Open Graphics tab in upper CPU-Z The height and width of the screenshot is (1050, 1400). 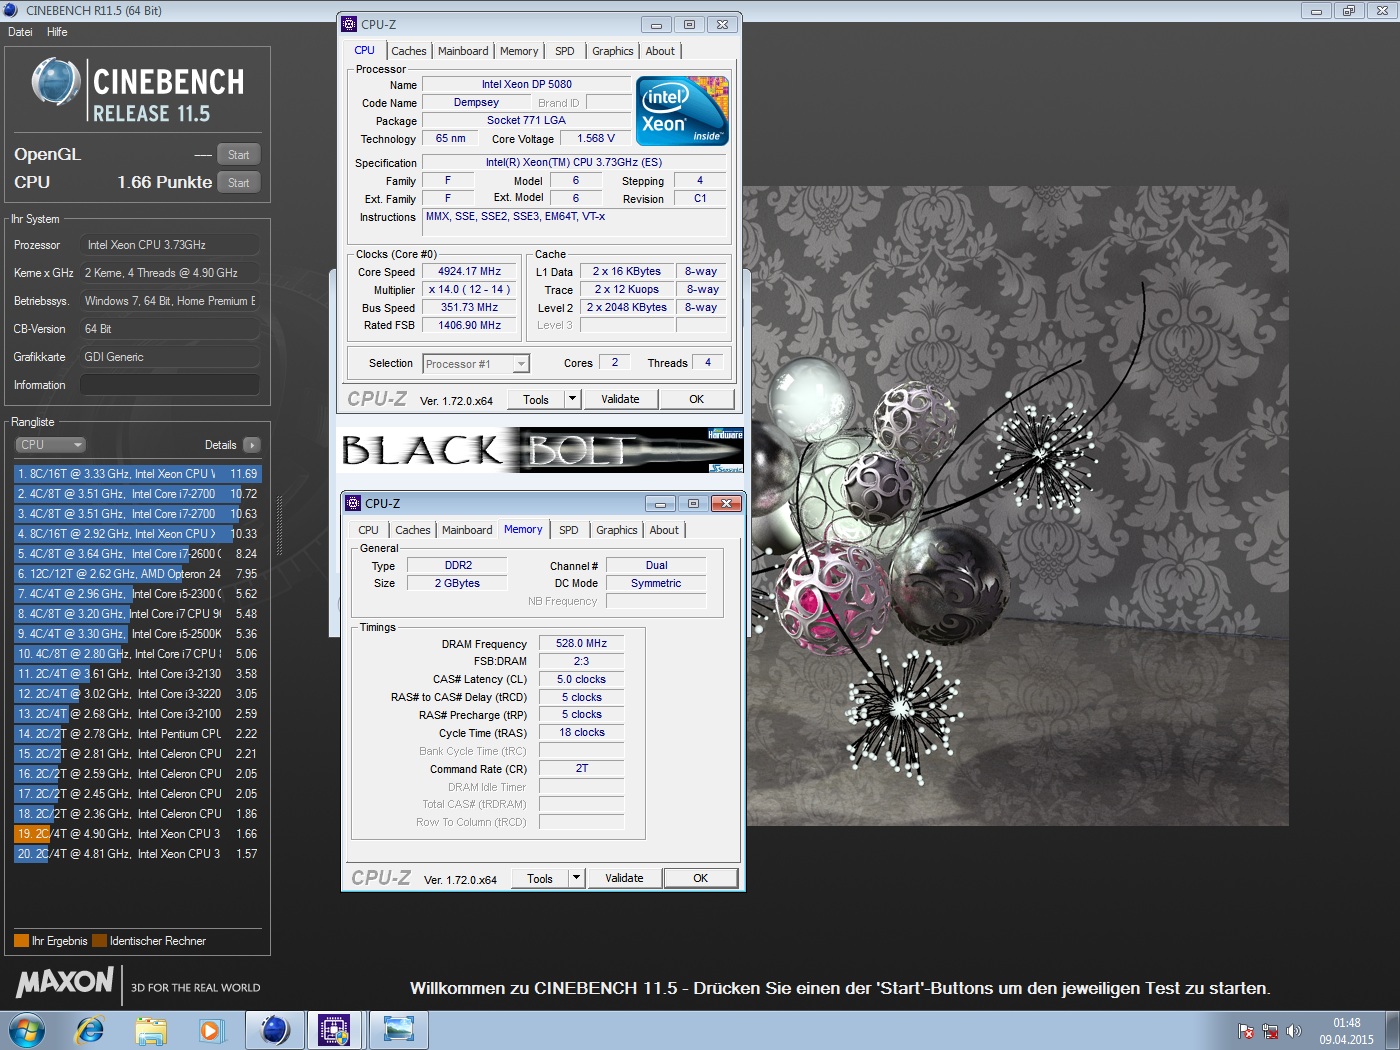pos(613,51)
